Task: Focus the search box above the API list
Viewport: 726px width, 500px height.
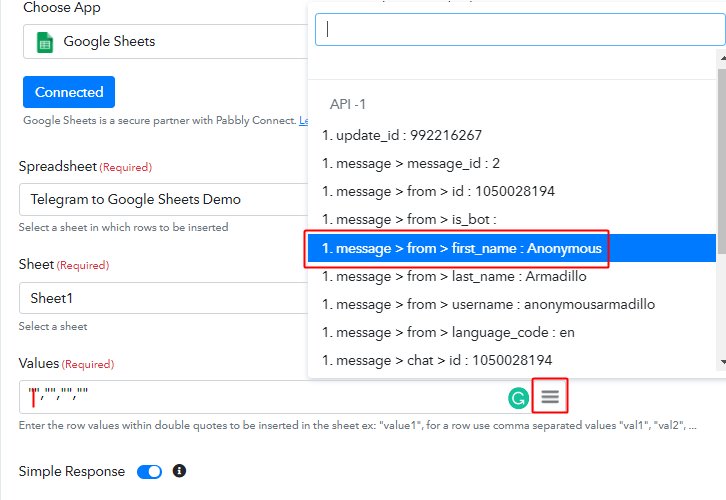Action: pos(520,30)
